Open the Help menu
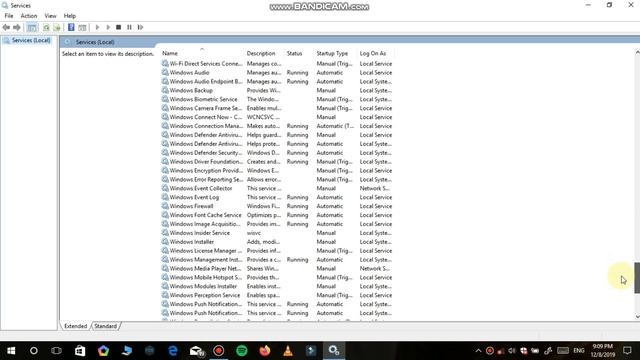640x360 pixels. pos(70,16)
